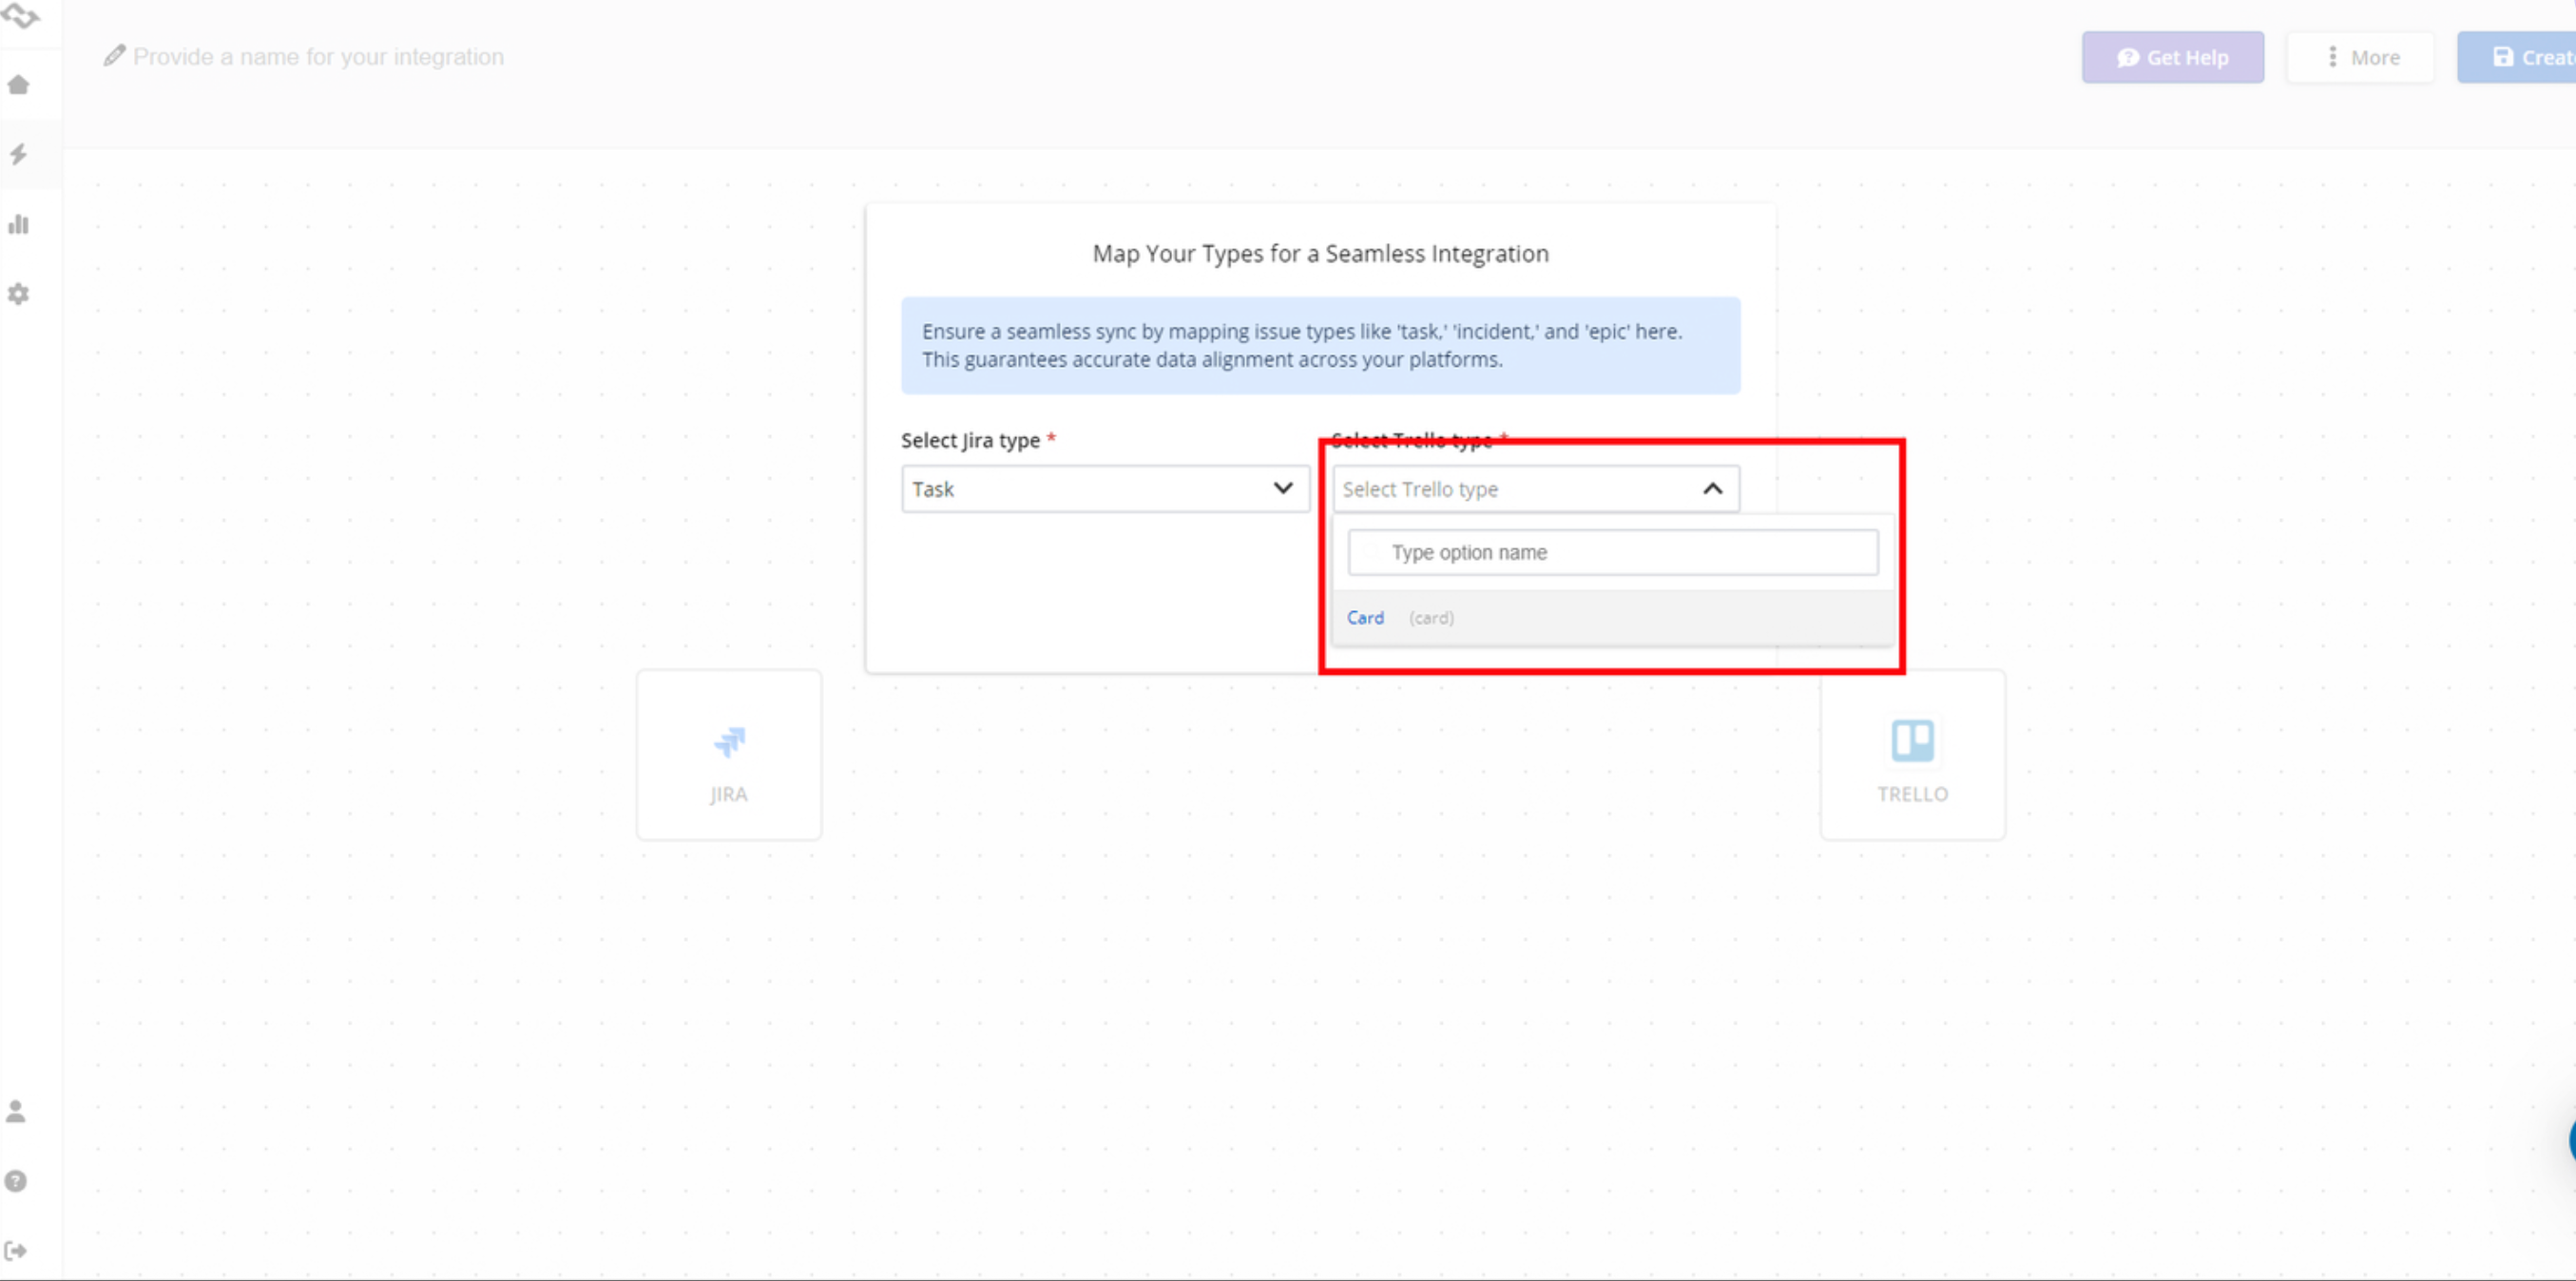Screen dimensions: 2576x1281
Task: Click the Jira logo icon
Action: pyautogui.click(x=729, y=742)
